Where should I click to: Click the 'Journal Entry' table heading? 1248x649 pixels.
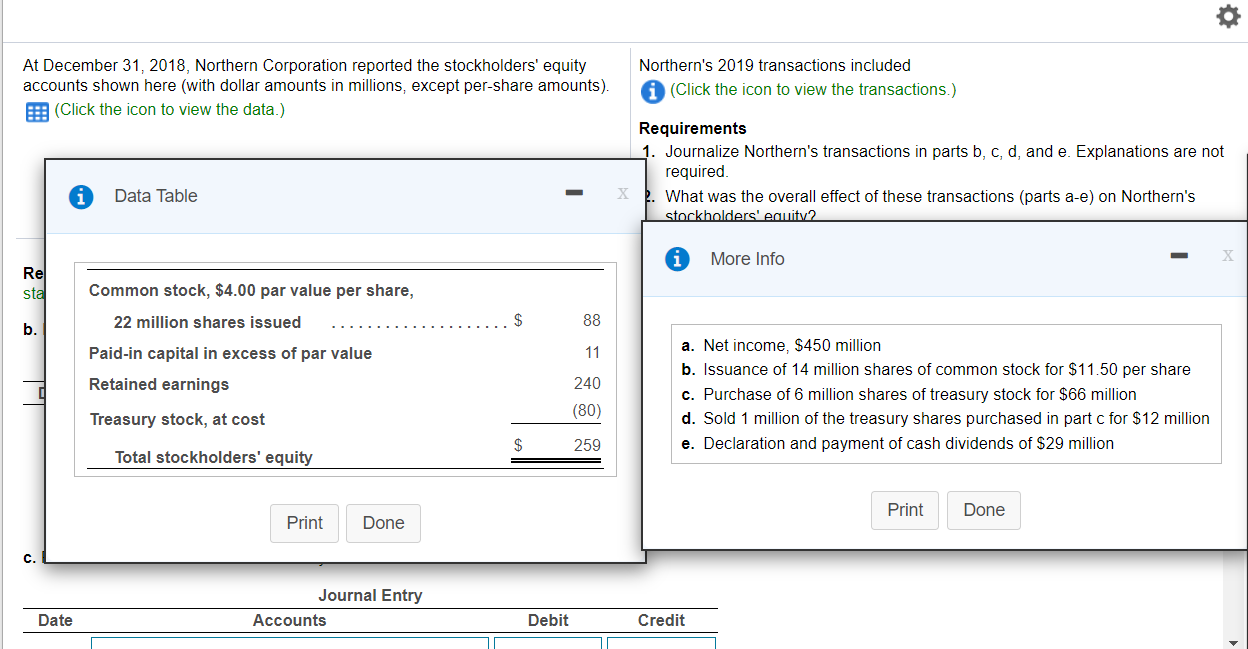tap(370, 596)
